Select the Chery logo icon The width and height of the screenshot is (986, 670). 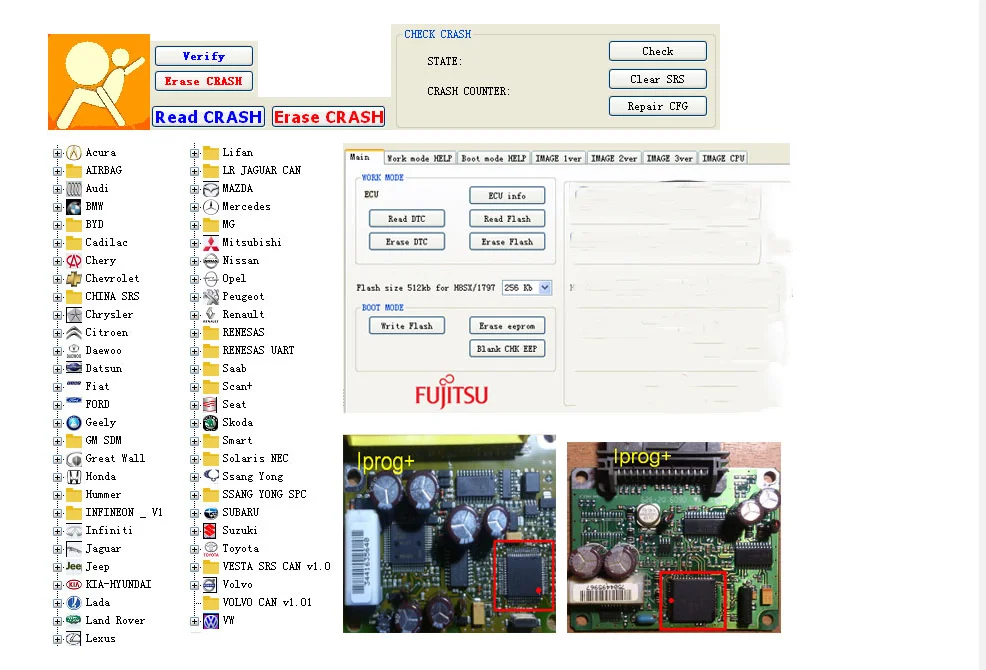74,260
